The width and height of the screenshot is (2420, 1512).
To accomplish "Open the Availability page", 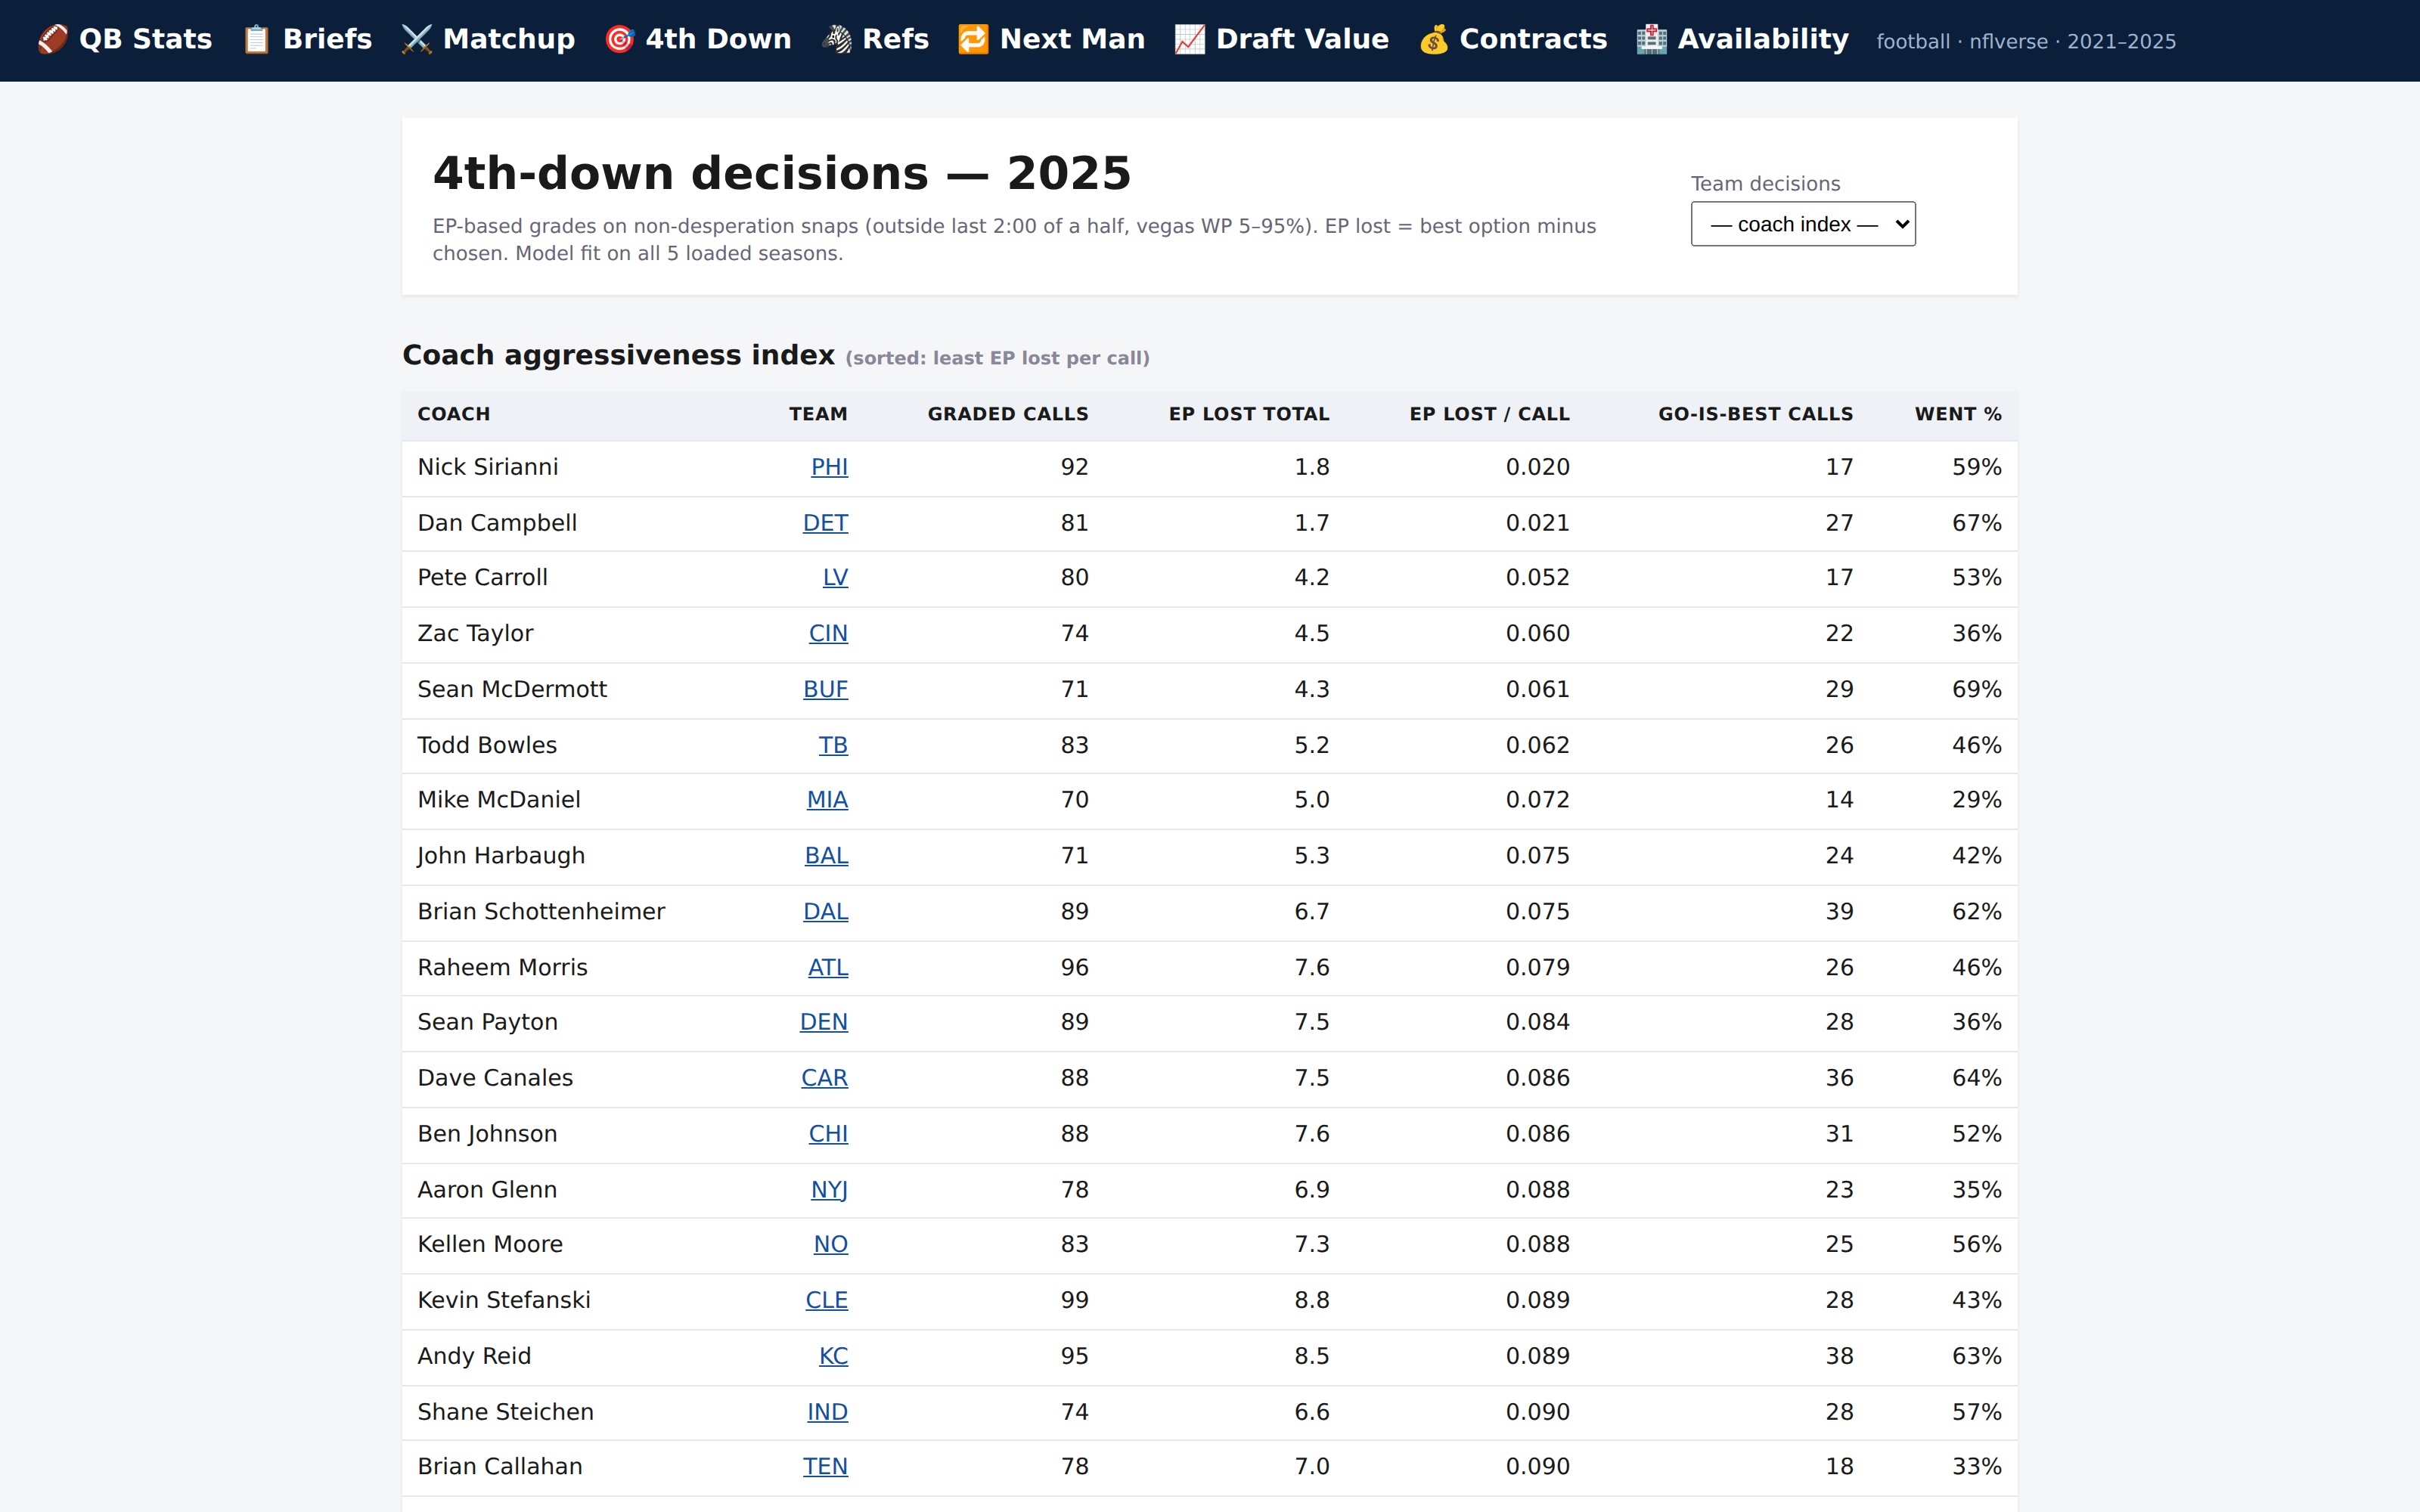I will (1743, 40).
